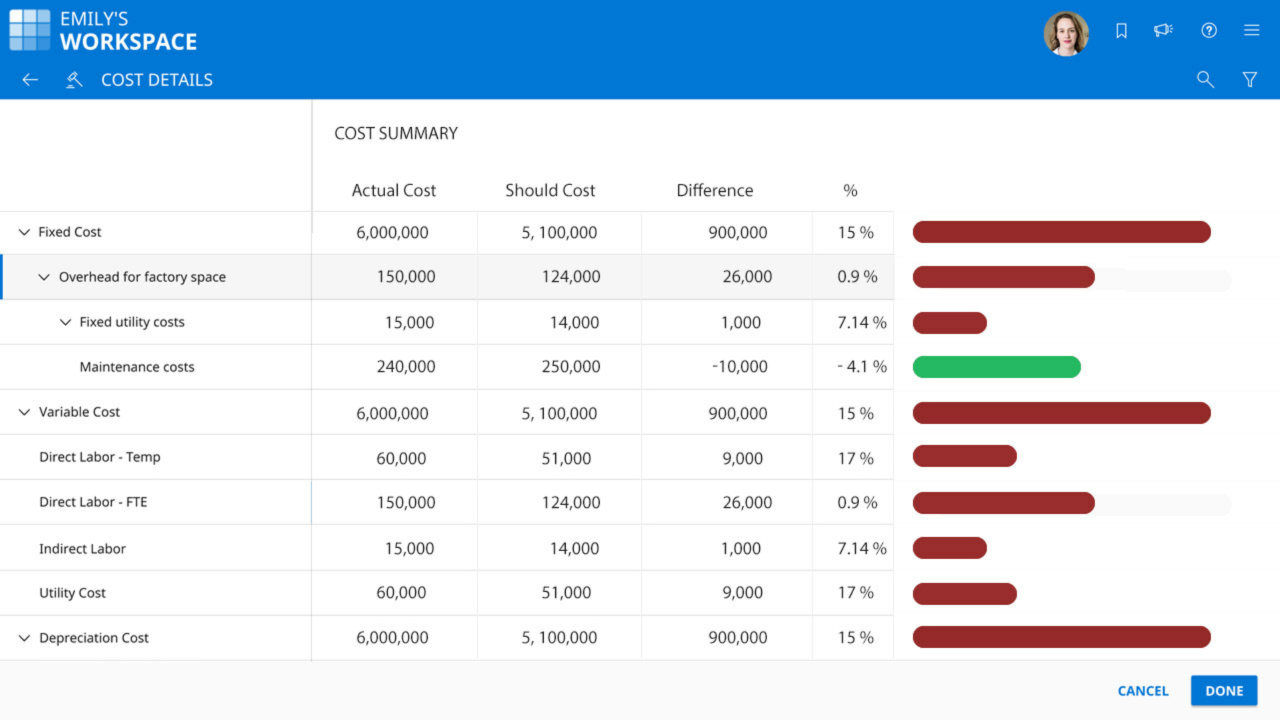Open the hamburger menu icon

(1251, 31)
